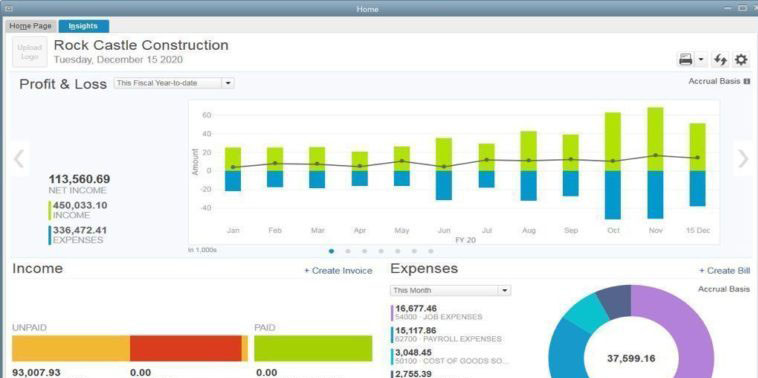The width and height of the screenshot is (758, 378).
Task: Click the Accrual Basis info icon
Action: tap(747, 82)
